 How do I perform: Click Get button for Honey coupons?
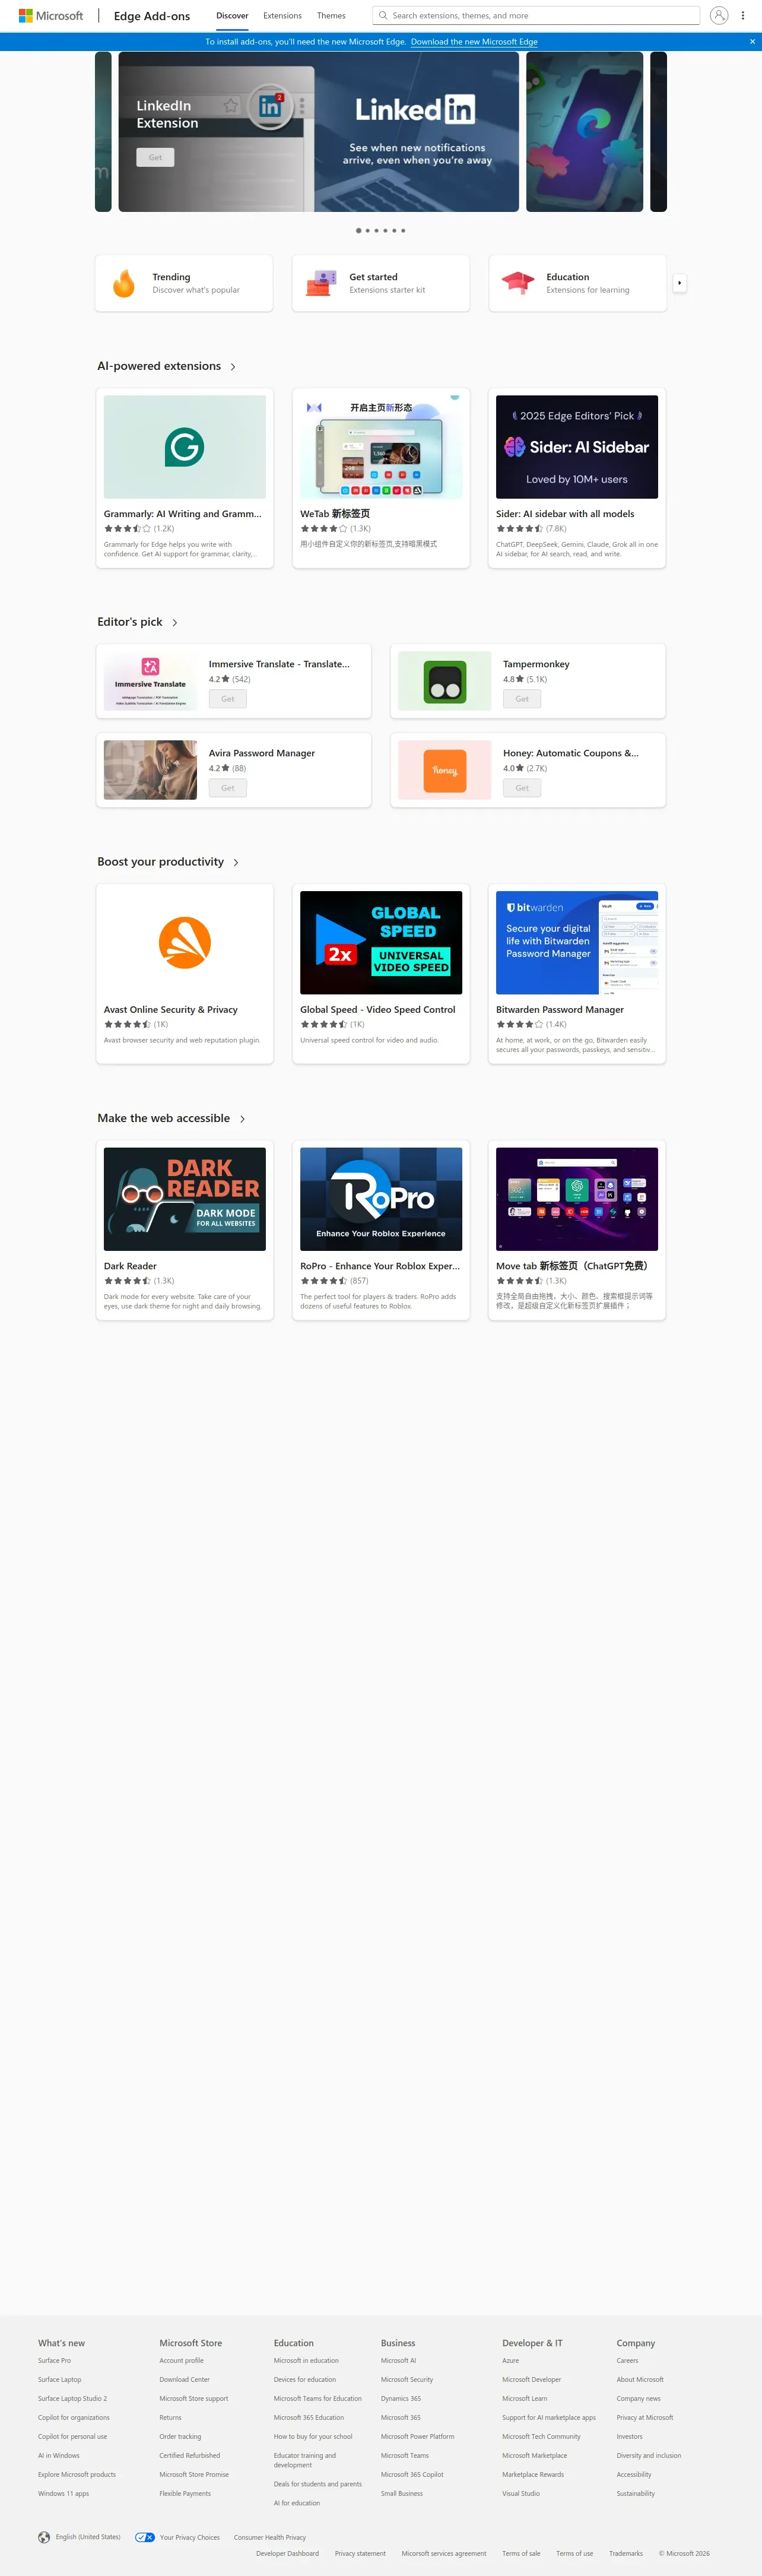tap(522, 788)
